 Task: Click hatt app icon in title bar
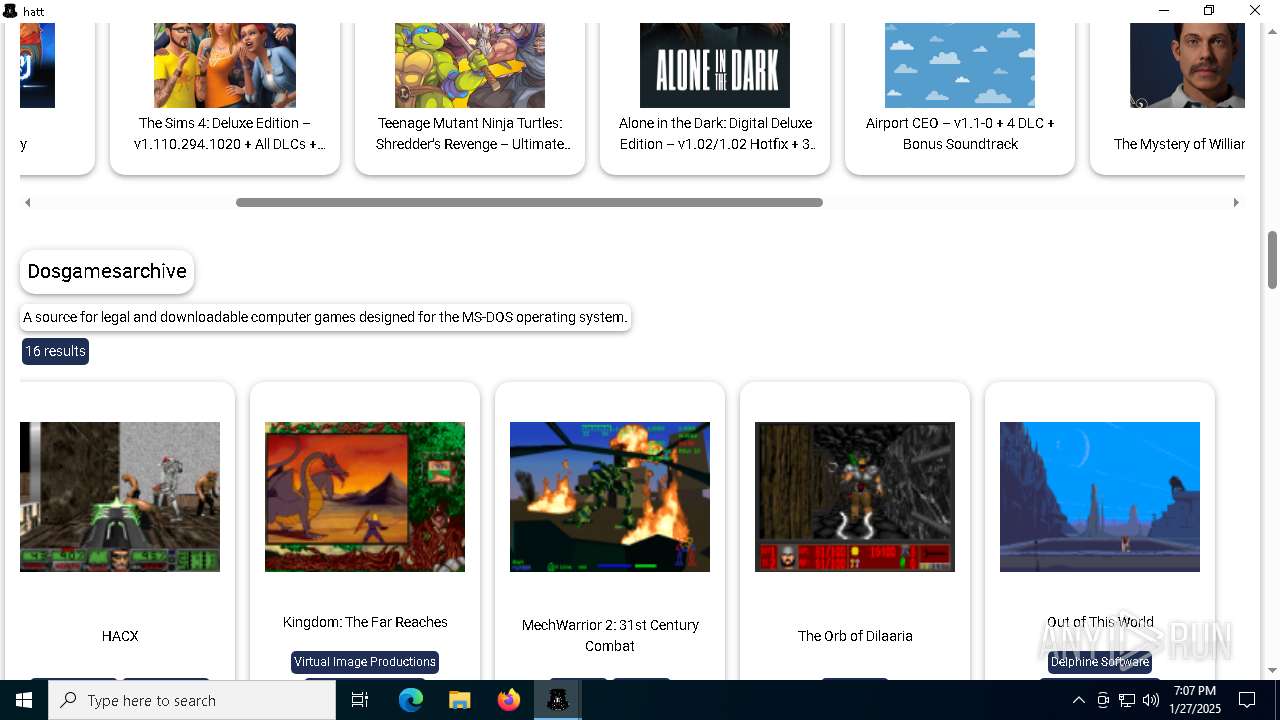[10, 11]
